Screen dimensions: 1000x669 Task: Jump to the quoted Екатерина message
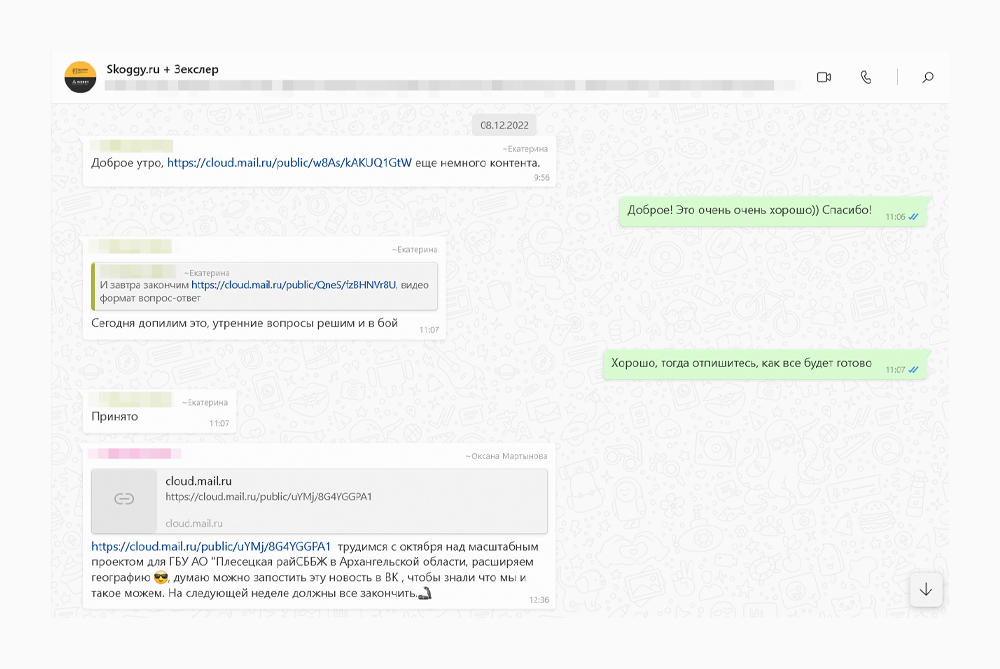(265, 285)
